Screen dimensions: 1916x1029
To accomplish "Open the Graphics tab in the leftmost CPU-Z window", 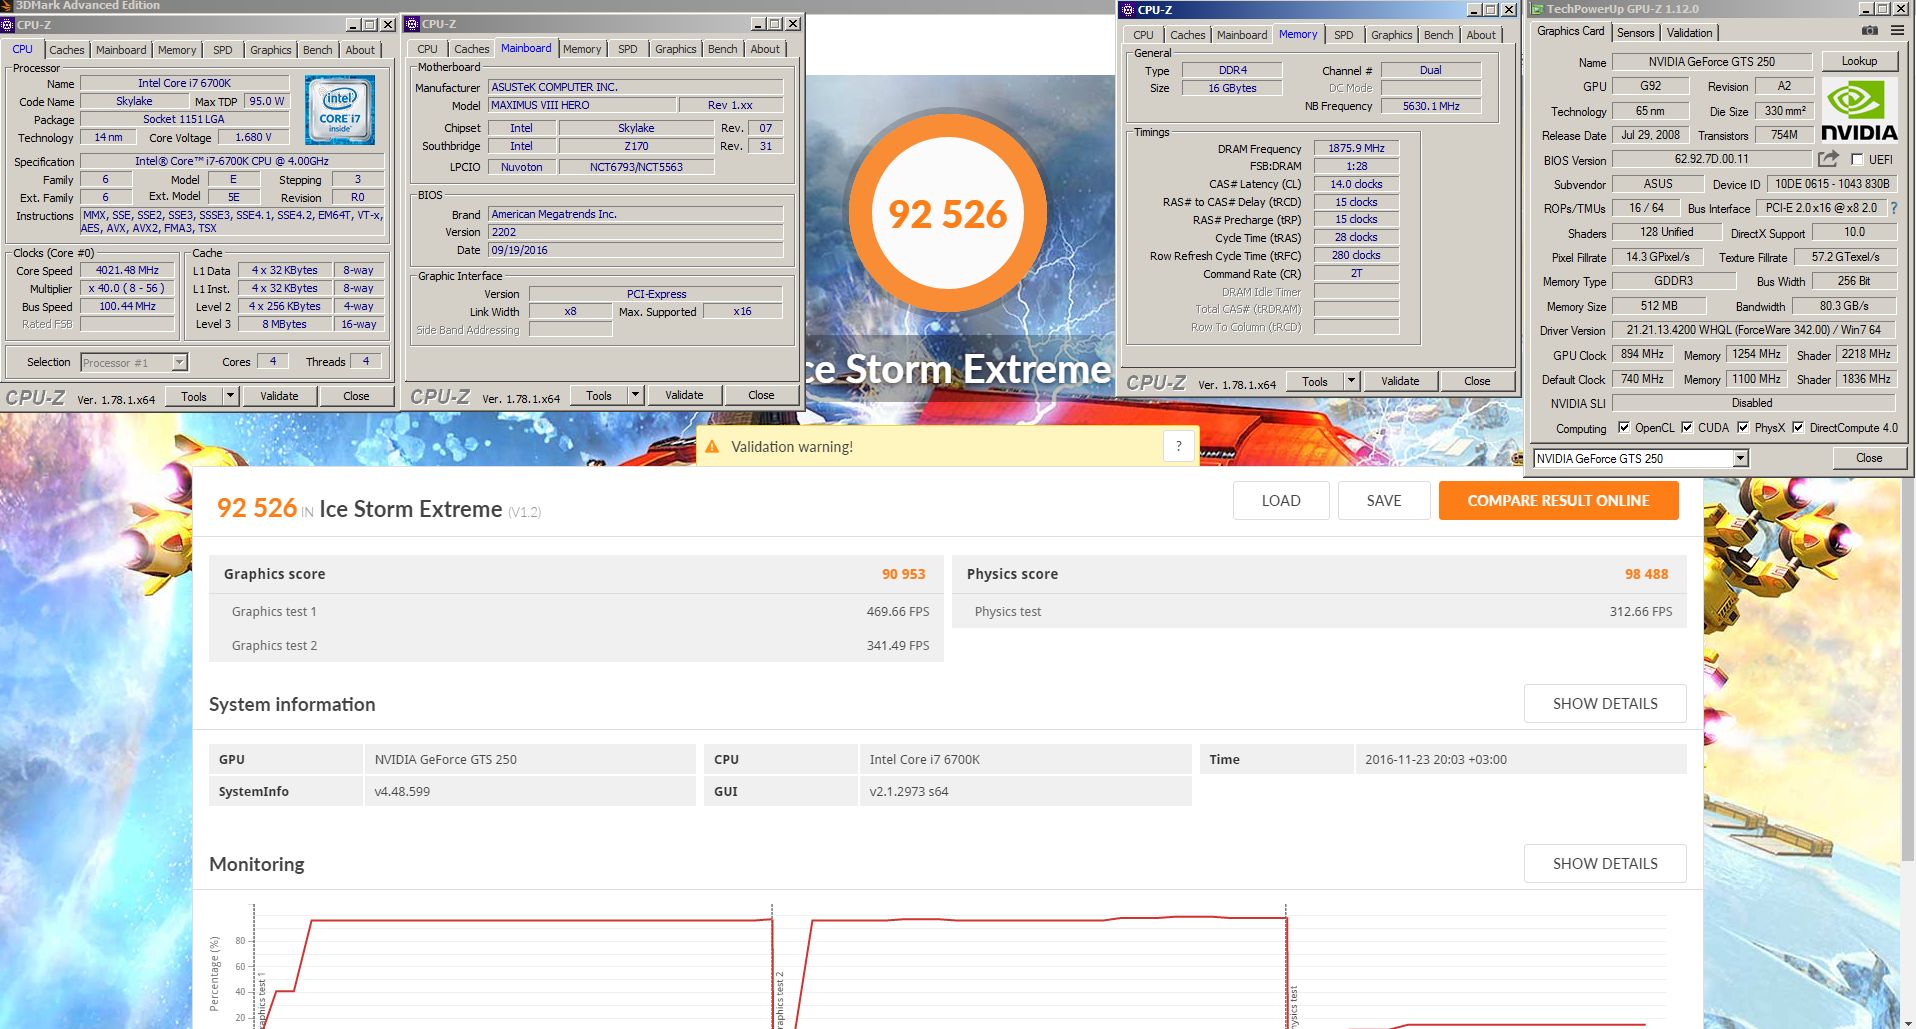I will [271, 49].
